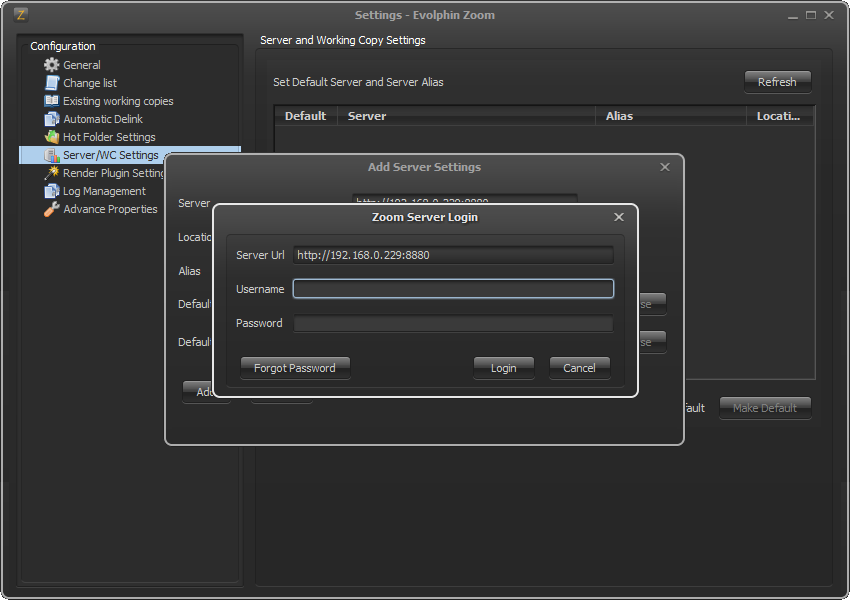This screenshot has height=600, width=850.
Task: Cancel the Zoom Server Login
Action: 579,368
